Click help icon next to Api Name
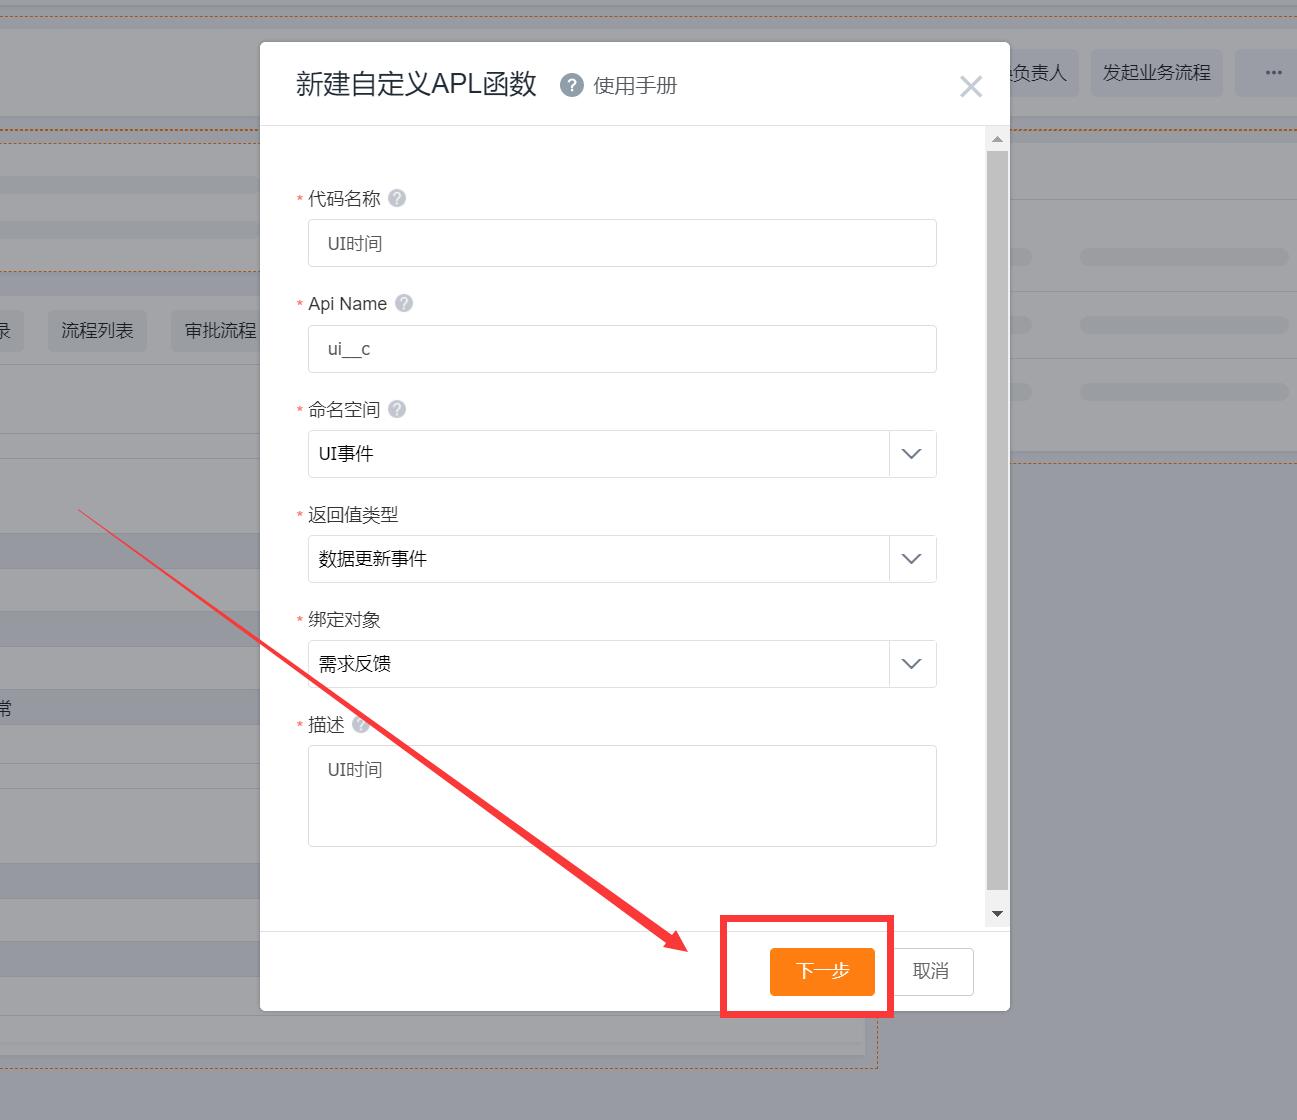 coord(404,303)
